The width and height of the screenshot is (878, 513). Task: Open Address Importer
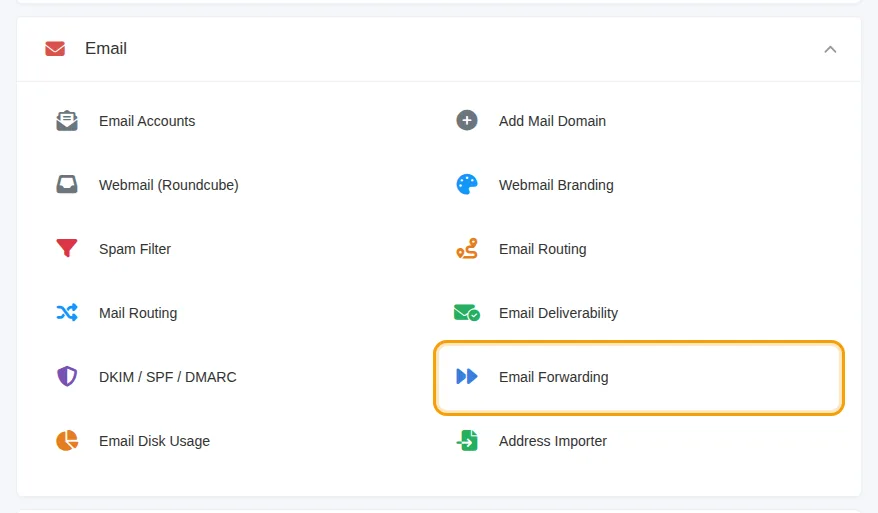click(x=553, y=441)
